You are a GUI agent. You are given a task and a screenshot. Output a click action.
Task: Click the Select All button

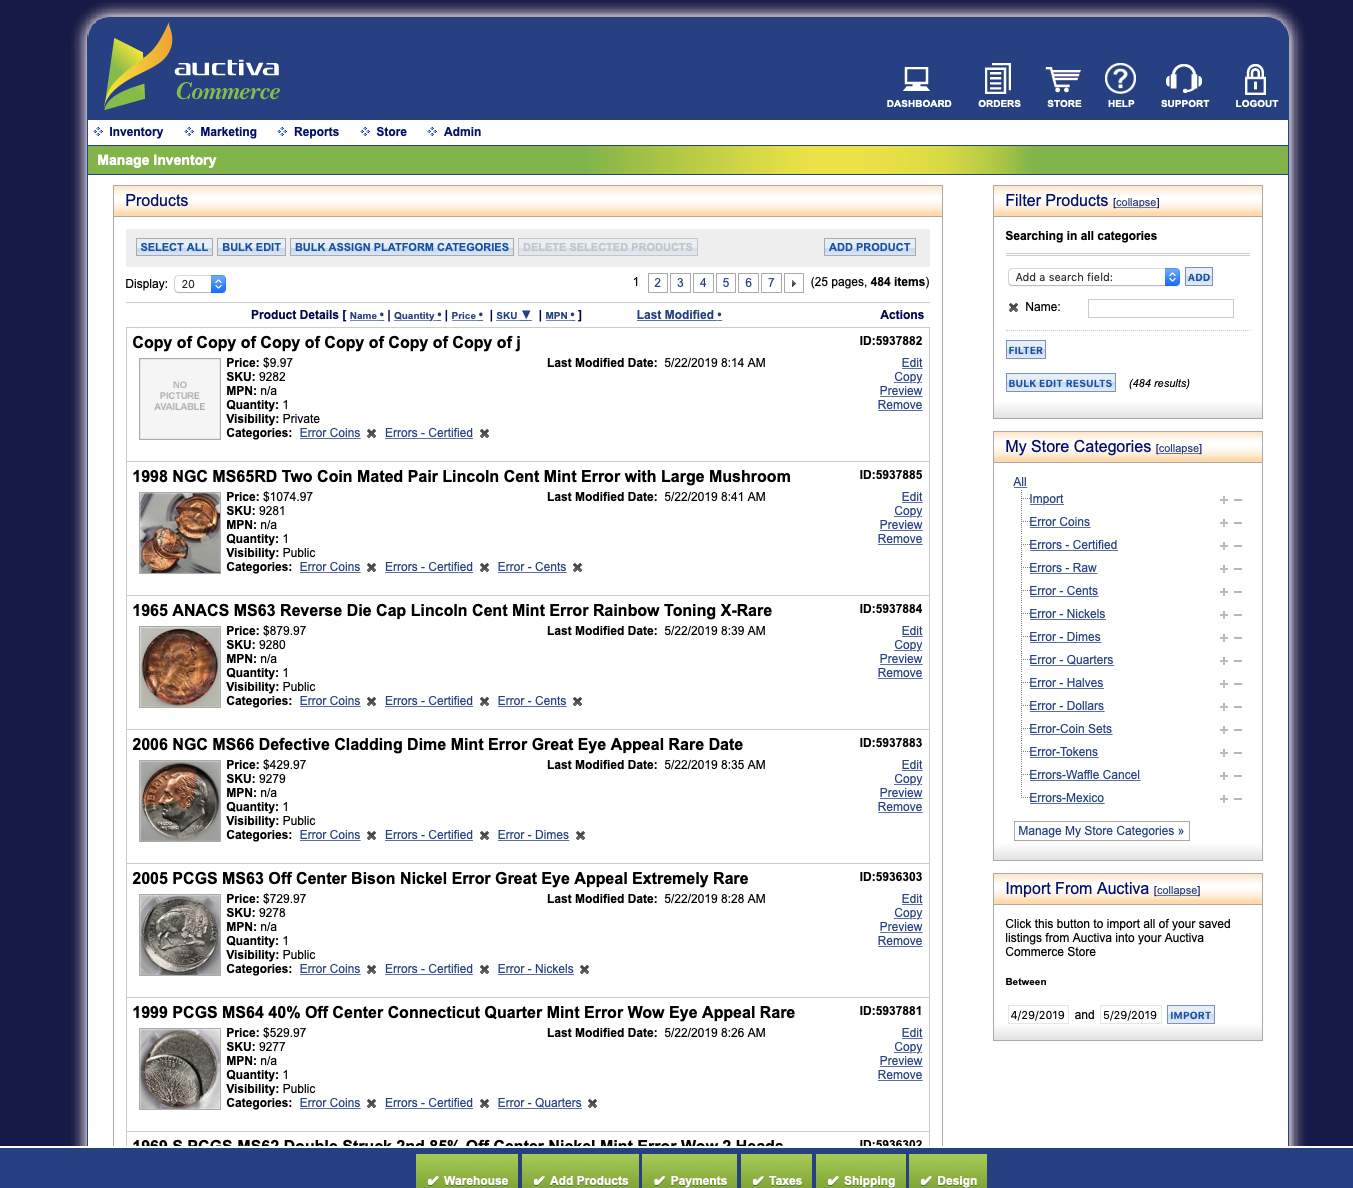pyautogui.click(x=174, y=247)
